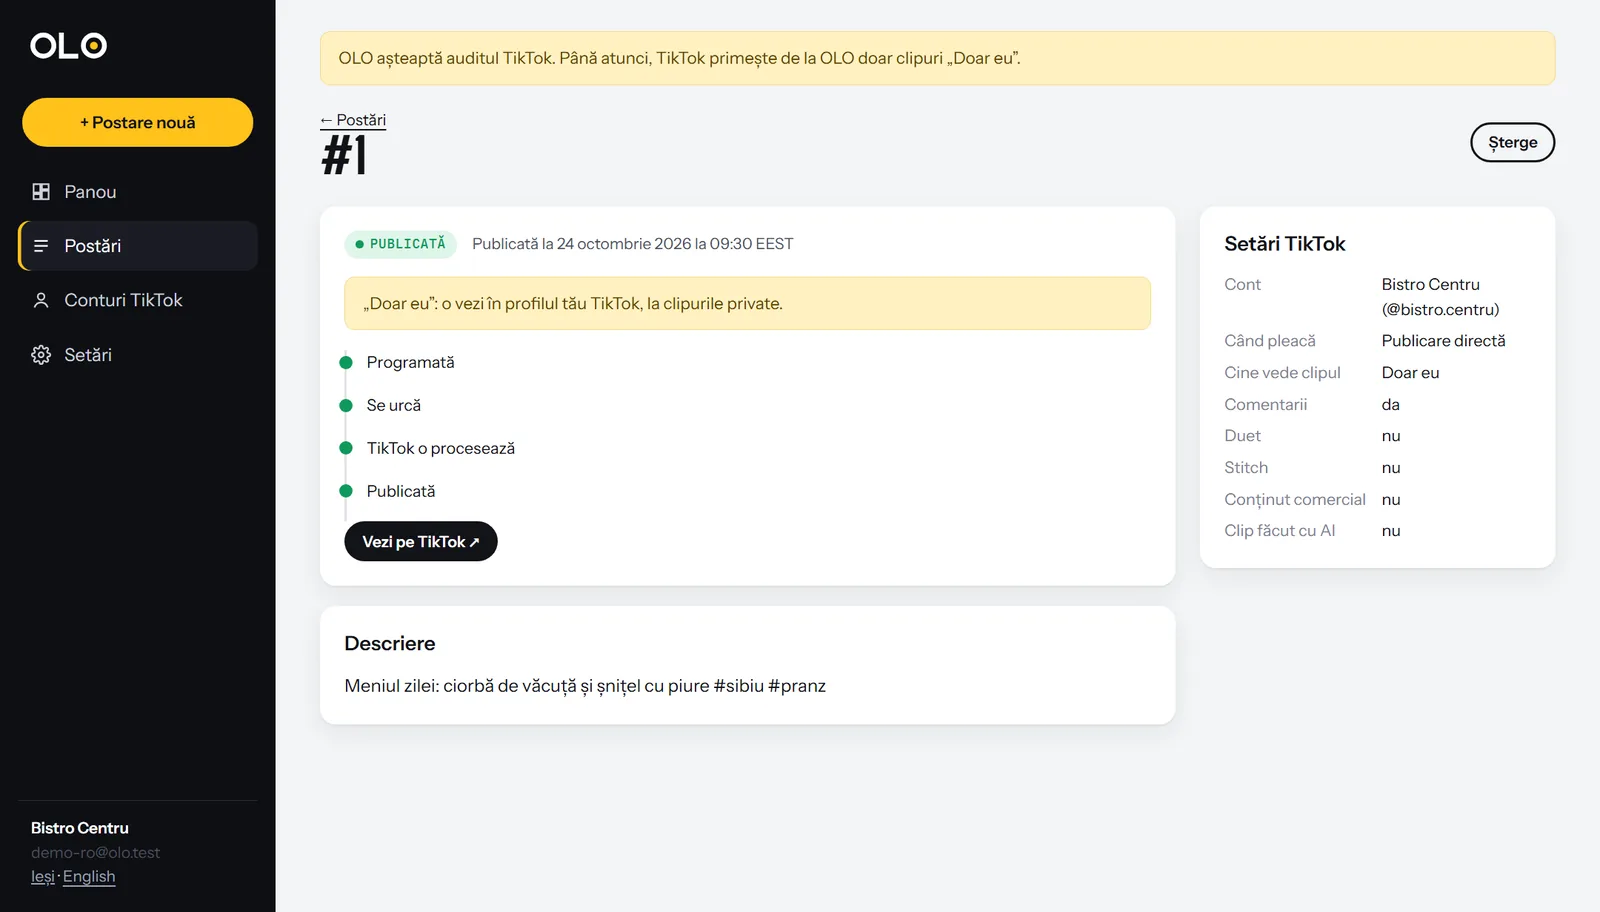Go back via the Postări link
The width and height of the screenshot is (1600, 912).
(x=353, y=120)
